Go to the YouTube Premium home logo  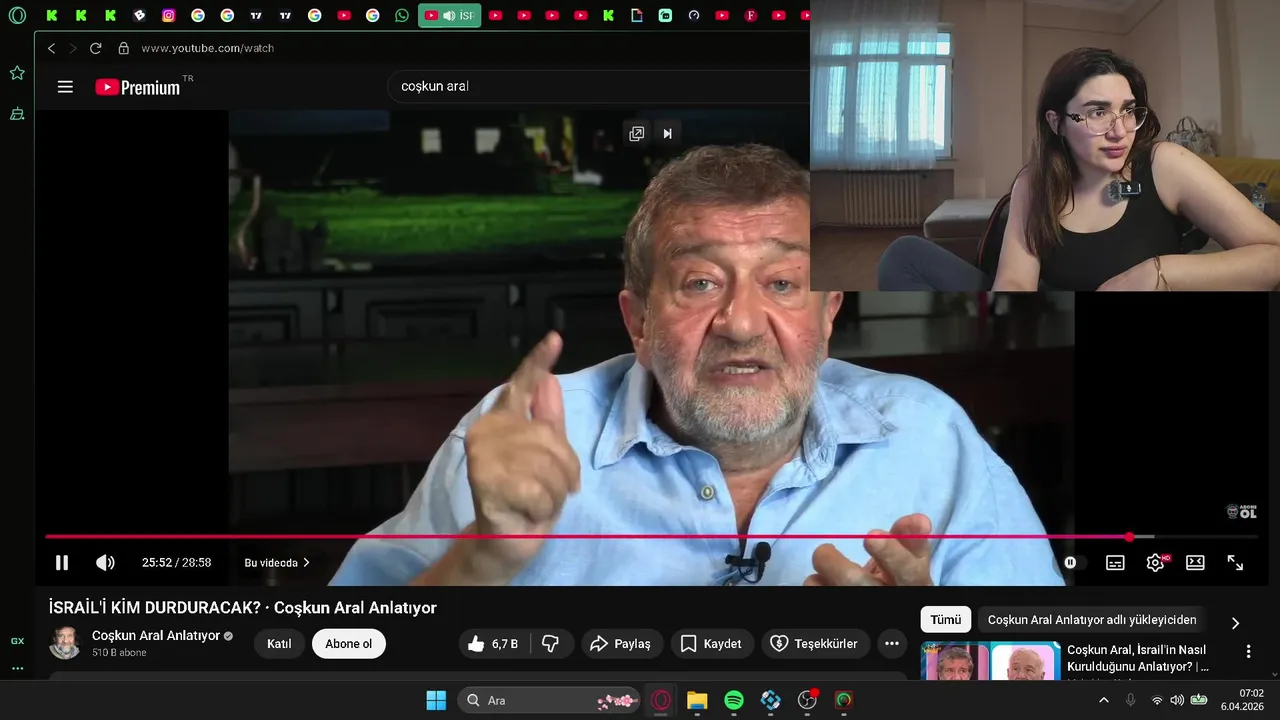(138, 87)
